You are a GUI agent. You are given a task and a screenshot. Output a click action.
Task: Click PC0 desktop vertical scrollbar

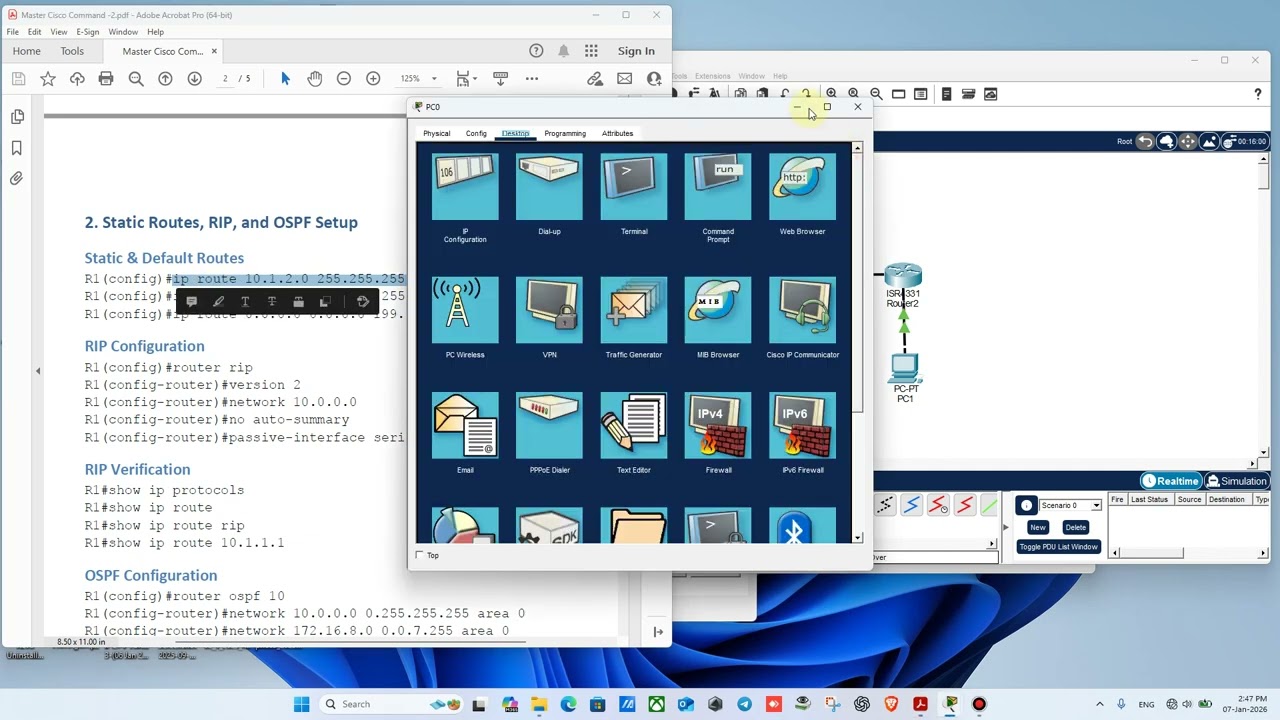[x=857, y=342]
